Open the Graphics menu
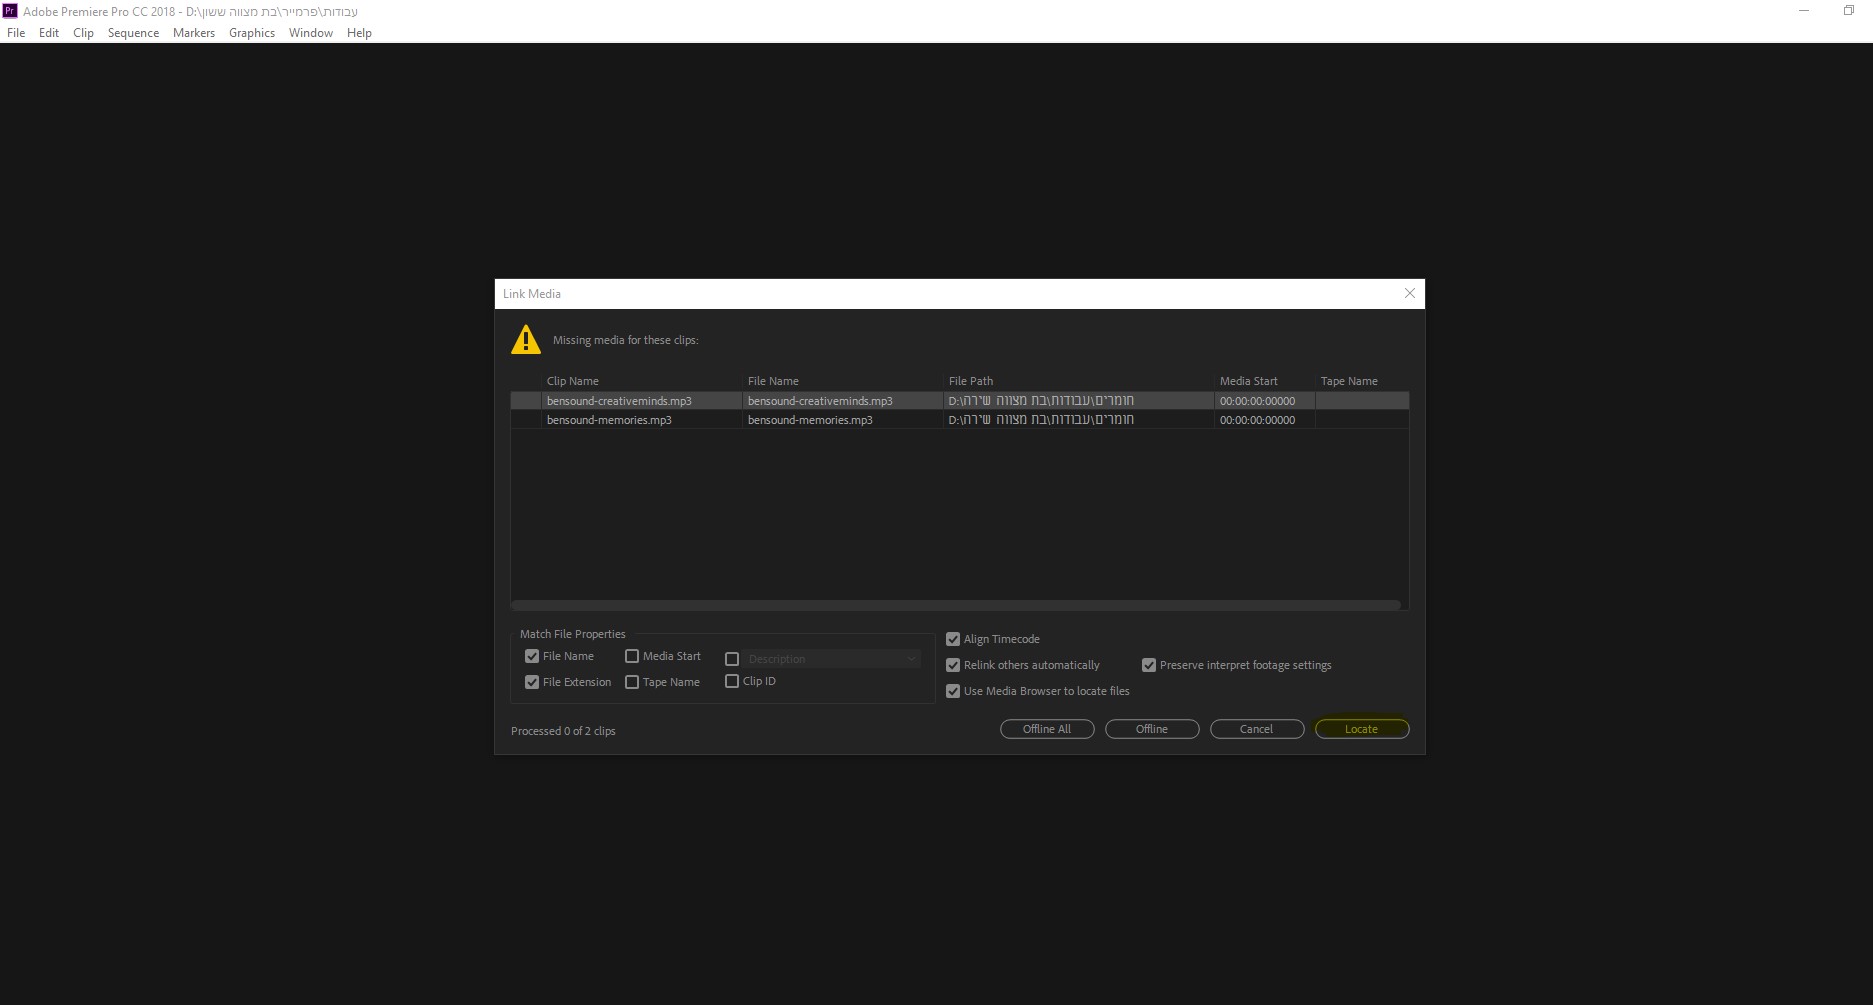This screenshot has height=1005, width=1873. 252,33
